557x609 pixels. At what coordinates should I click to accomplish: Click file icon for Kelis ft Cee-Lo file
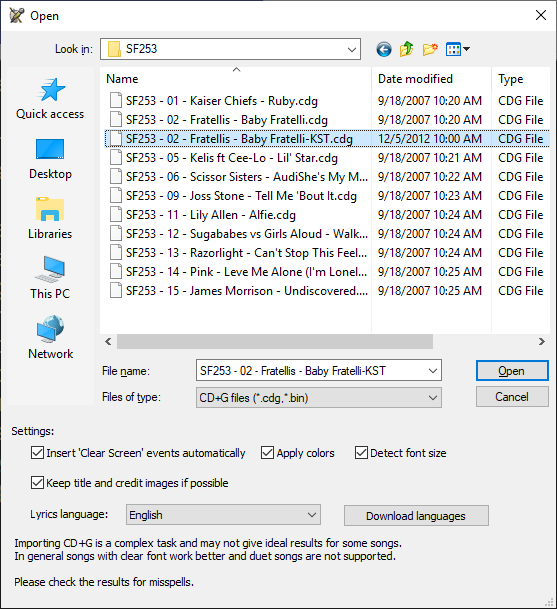click(x=116, y=158)
